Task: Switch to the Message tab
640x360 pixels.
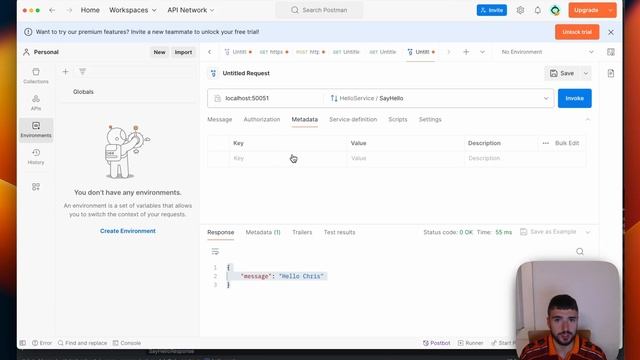Action: click(220, 120)
